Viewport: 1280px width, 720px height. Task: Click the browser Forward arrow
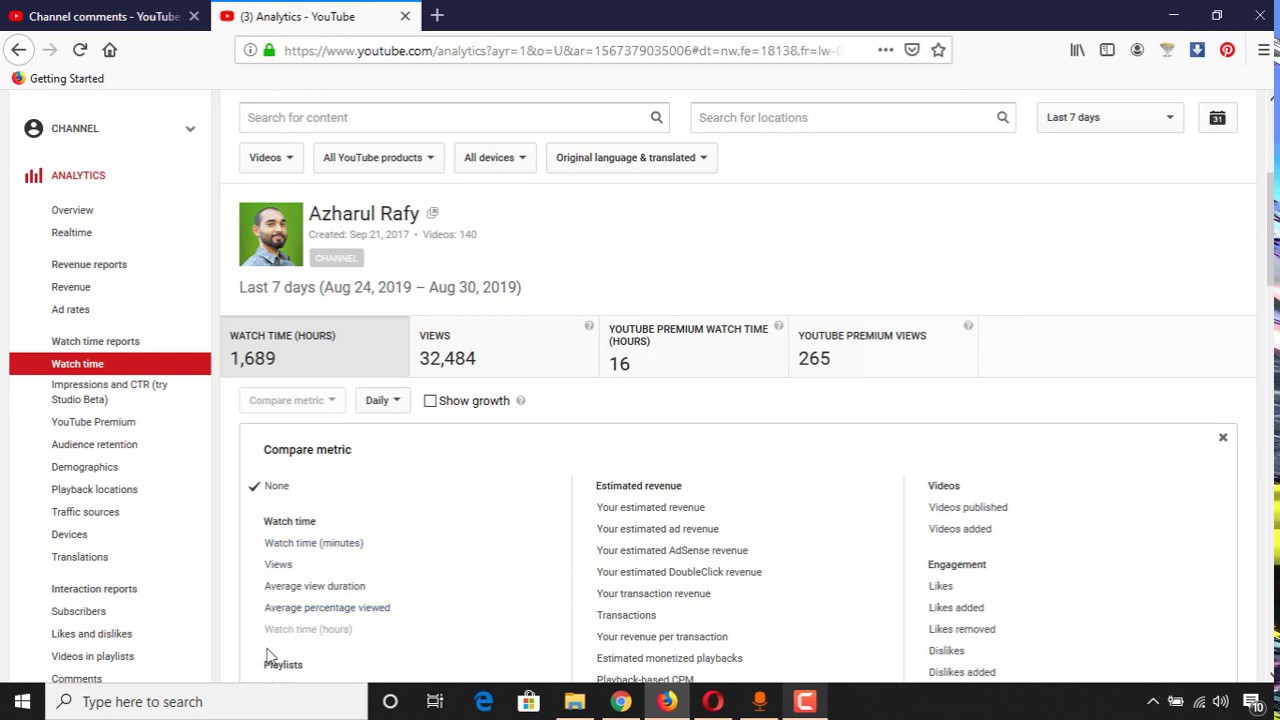pos(49,50)
